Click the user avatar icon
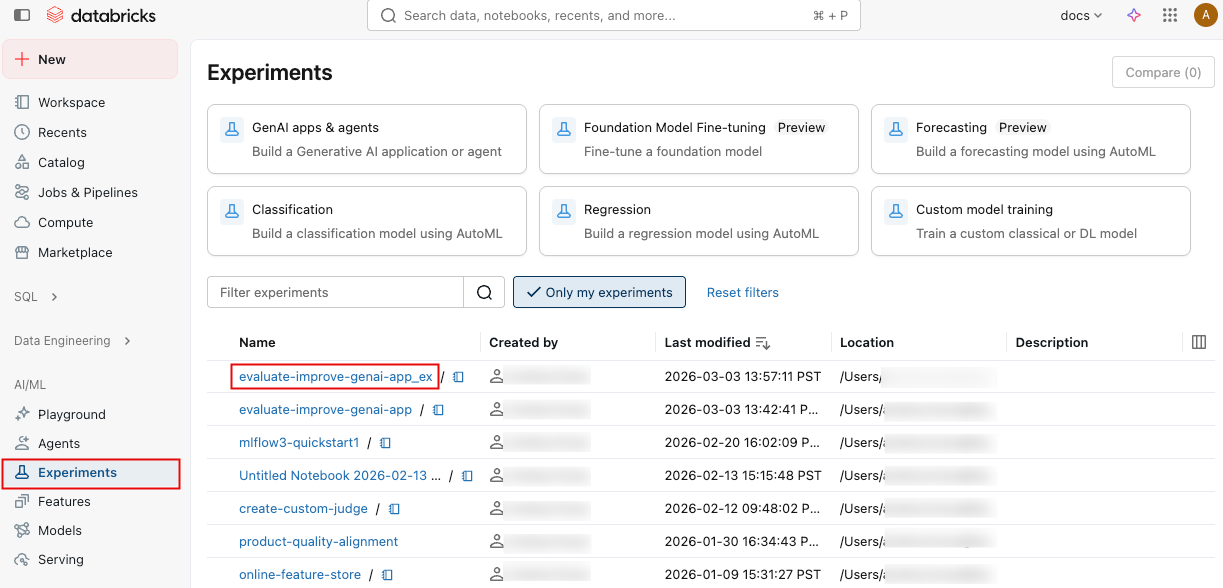Screen dimensions: 1223x588 pyautogui.click(x=1205, y=16)
